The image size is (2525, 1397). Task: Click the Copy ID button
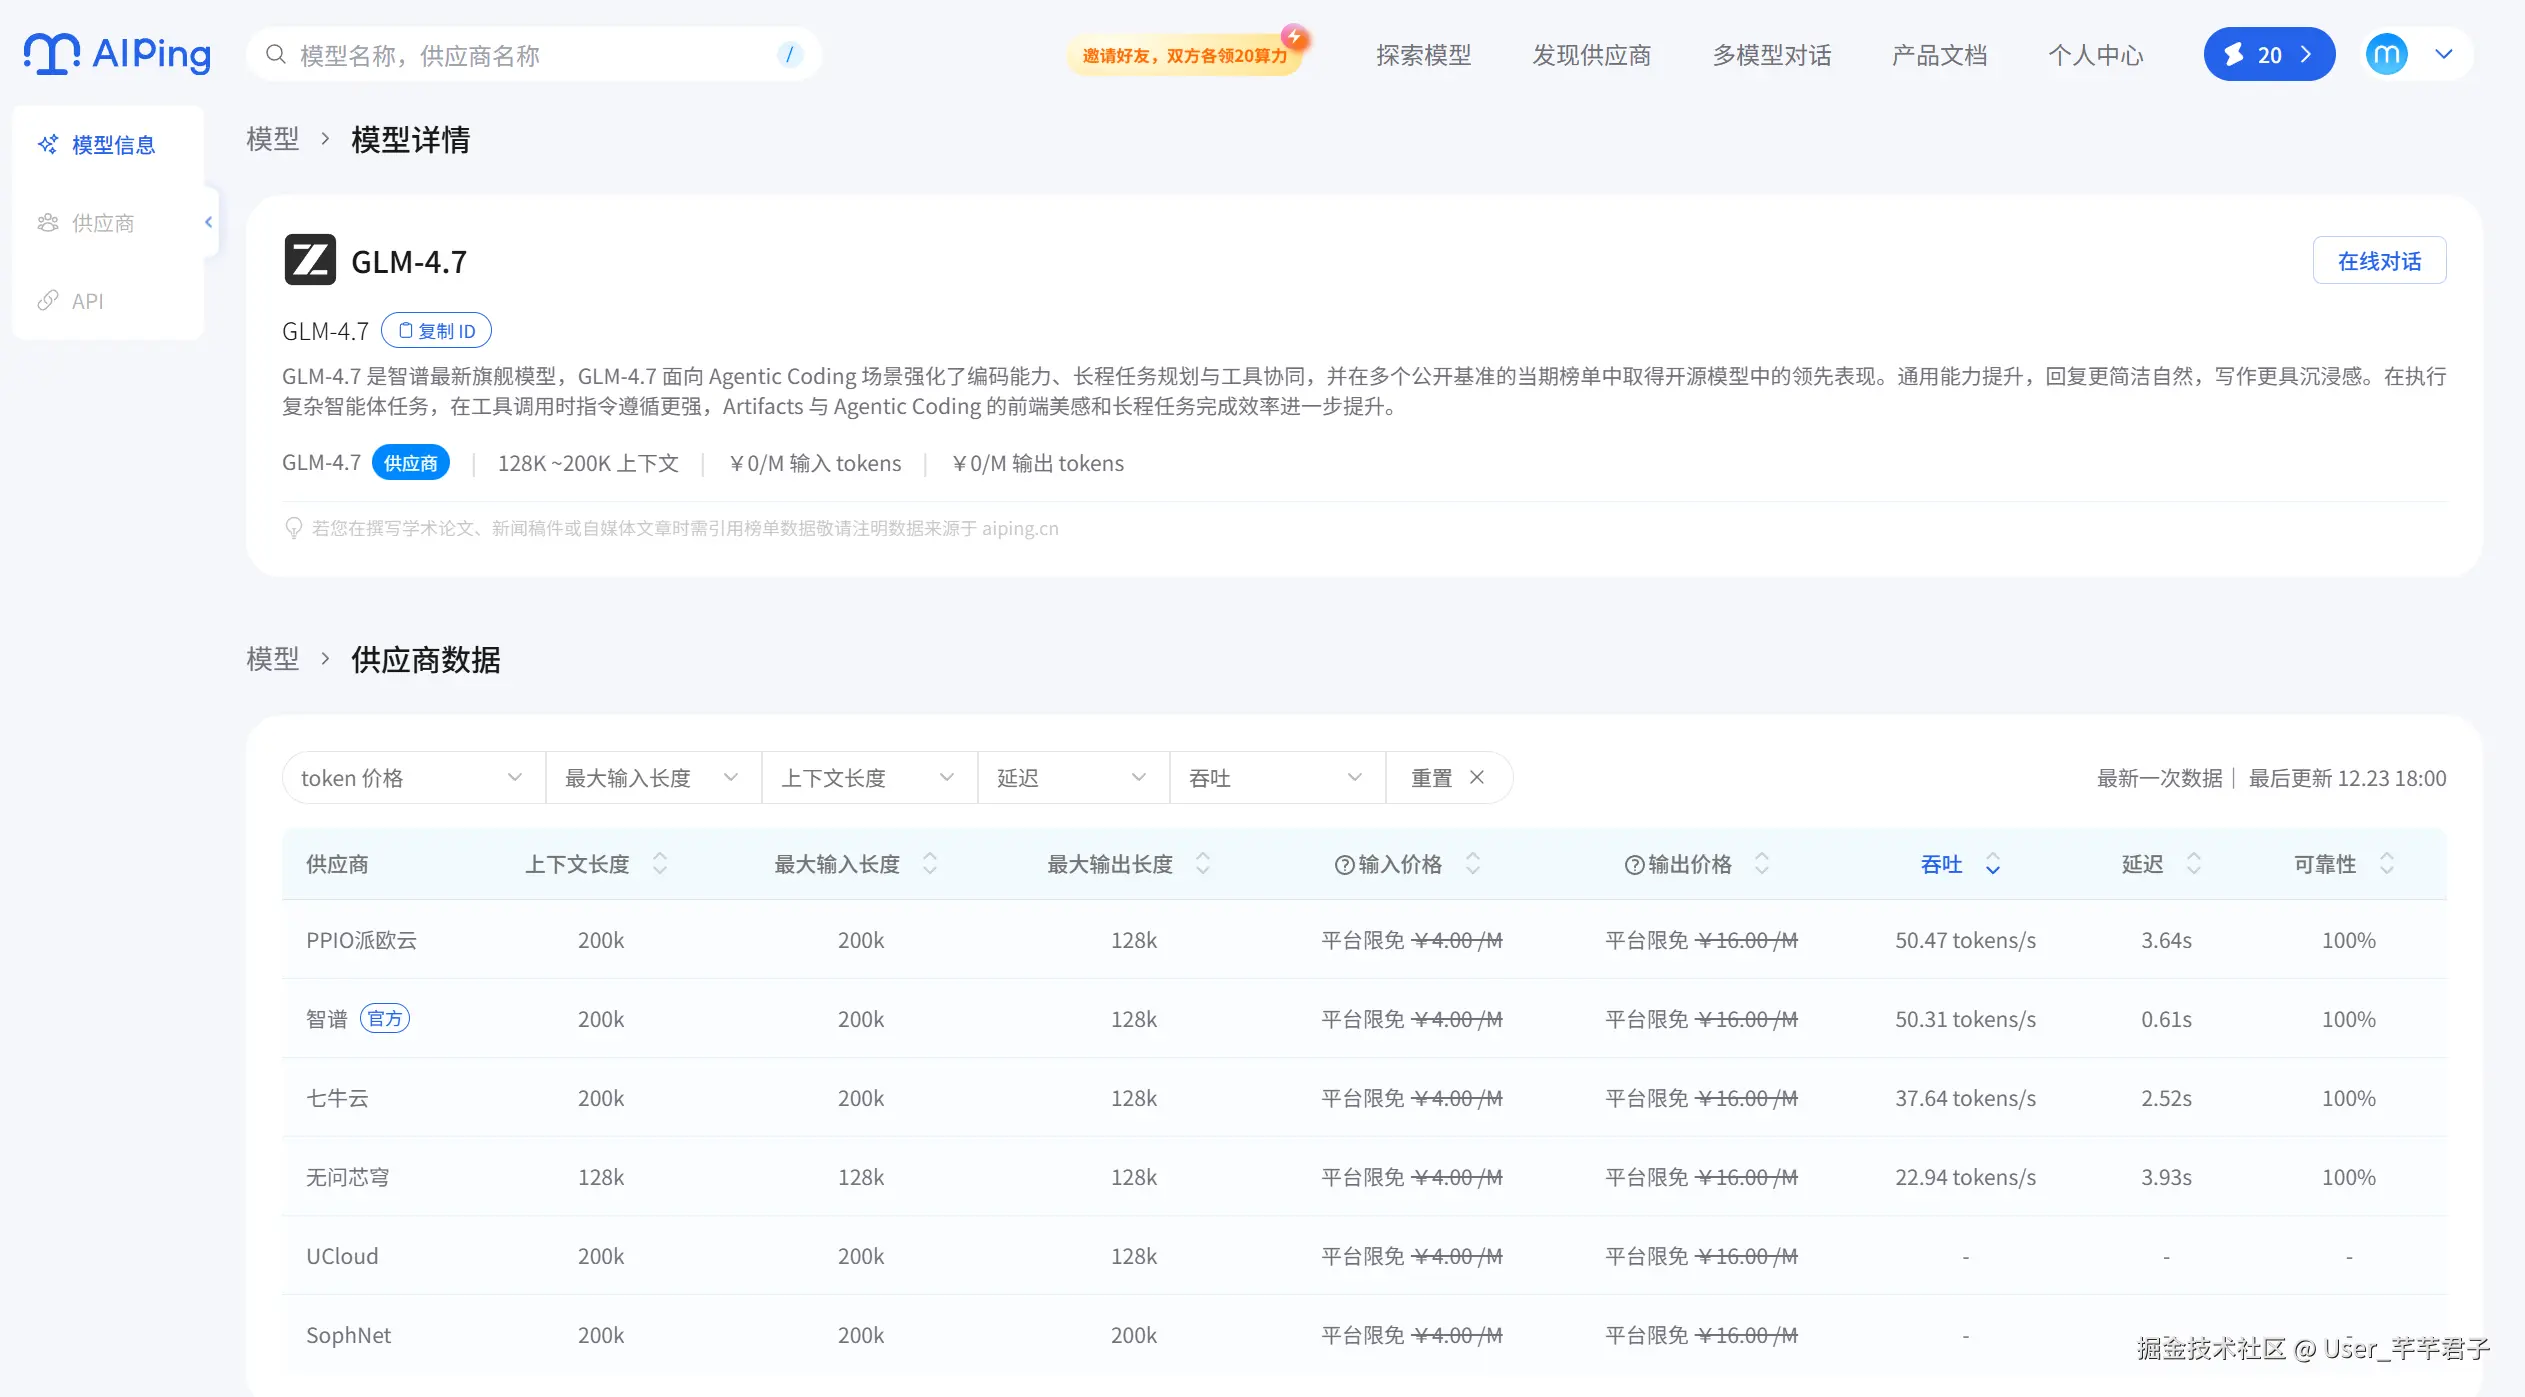[x=436, y=331]
